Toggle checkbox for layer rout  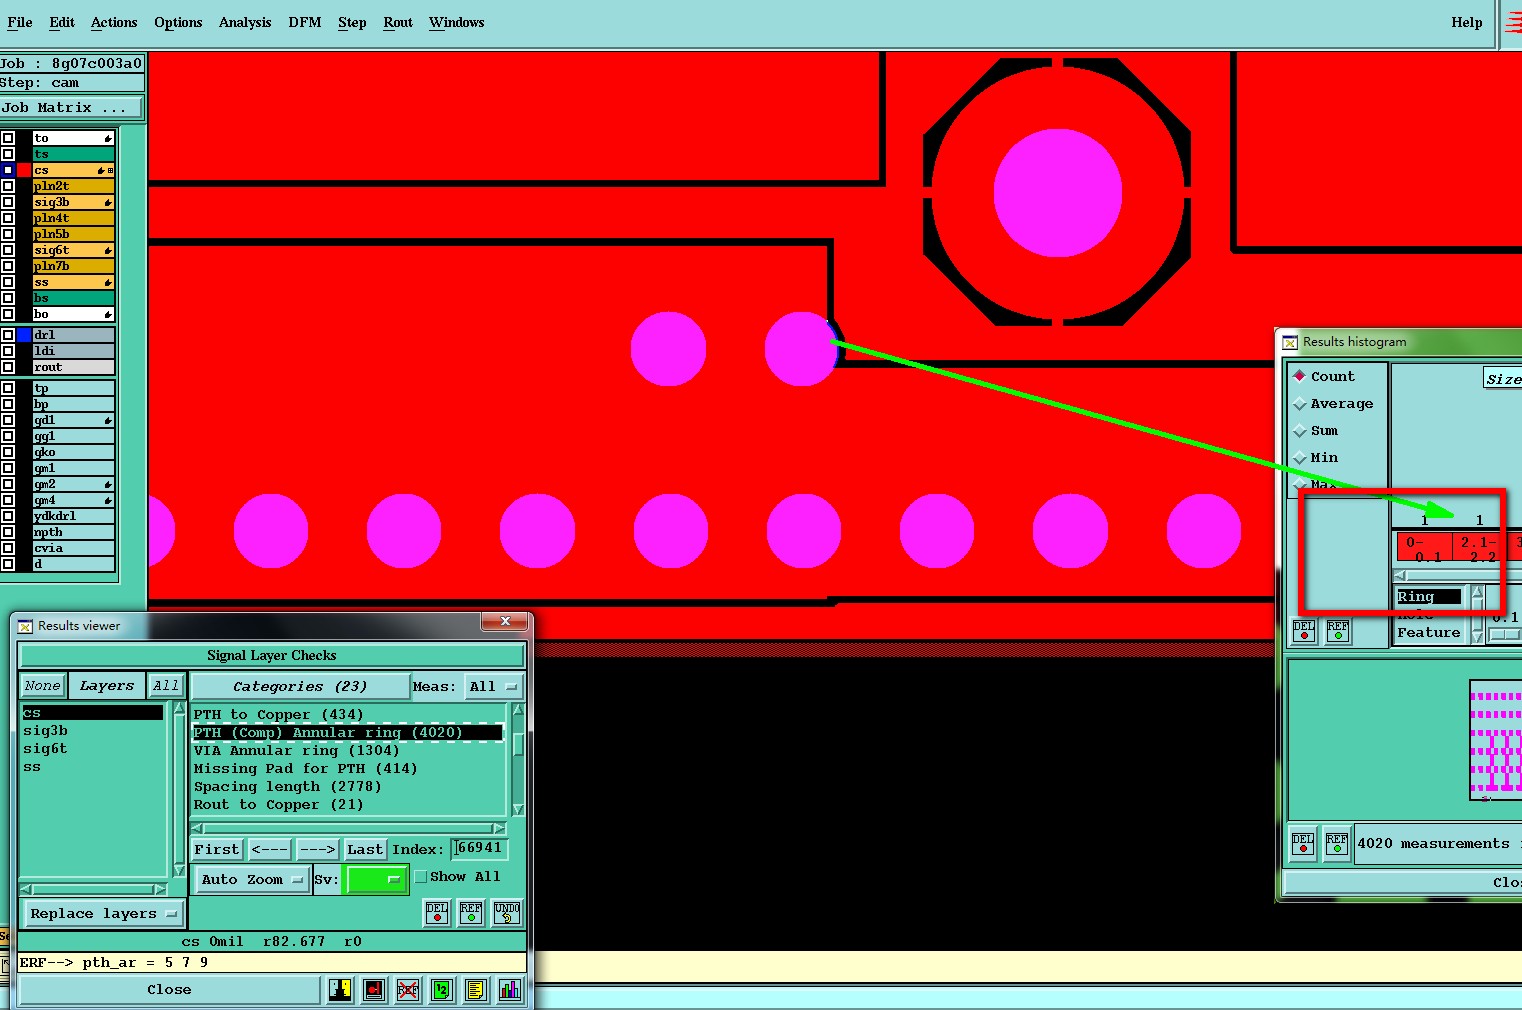coord(8,367)
